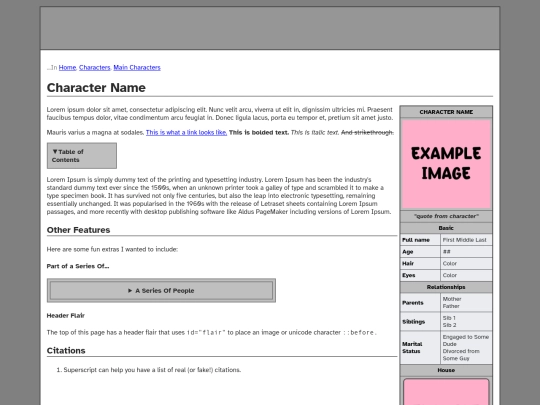
Task: Click the 'Header Flair' subheading
Action: pyautogui.click(x=65, y=315)
